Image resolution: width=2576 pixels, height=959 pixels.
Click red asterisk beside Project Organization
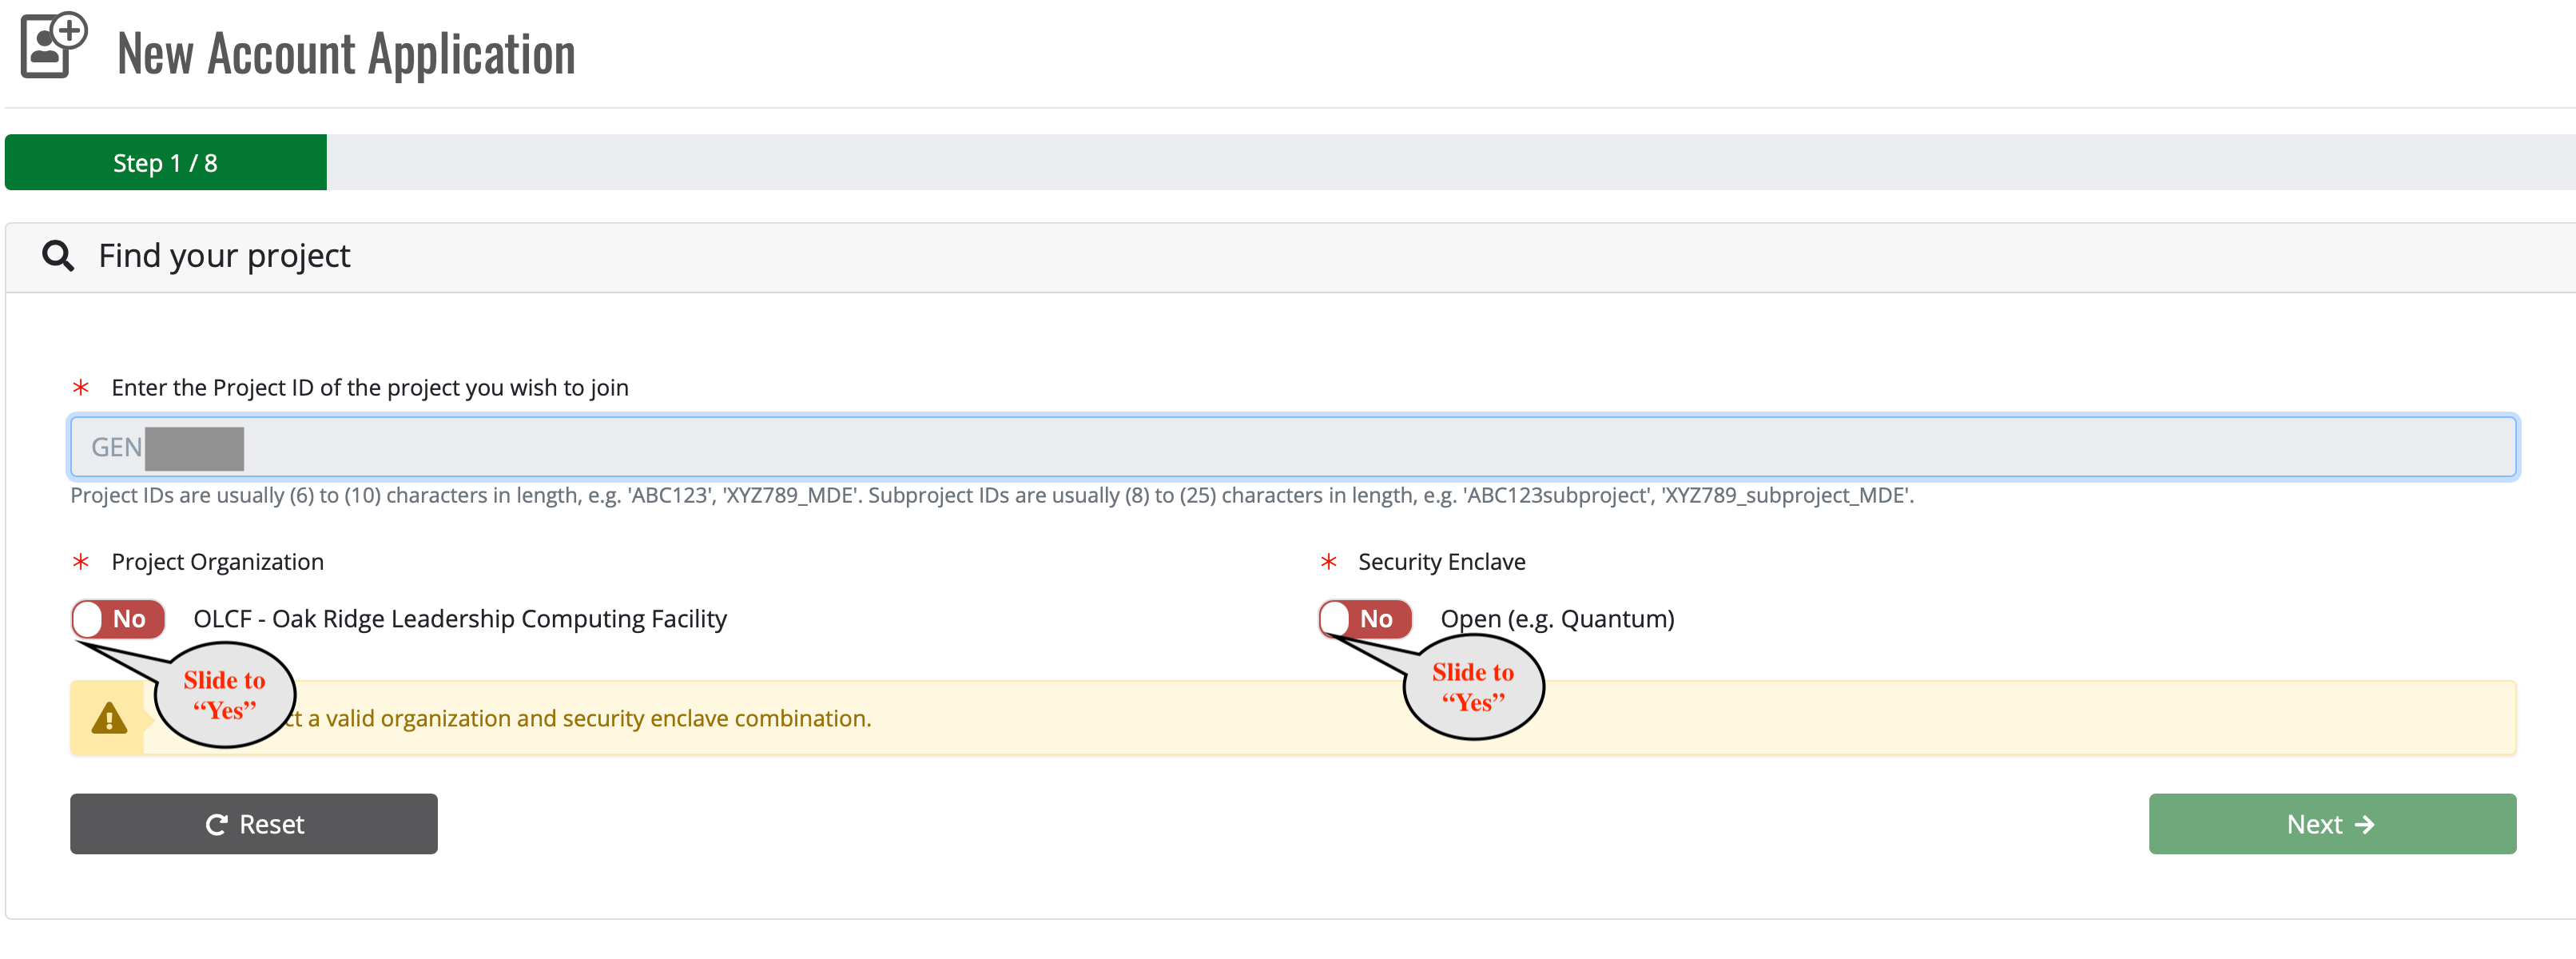(x=81, y=562)
